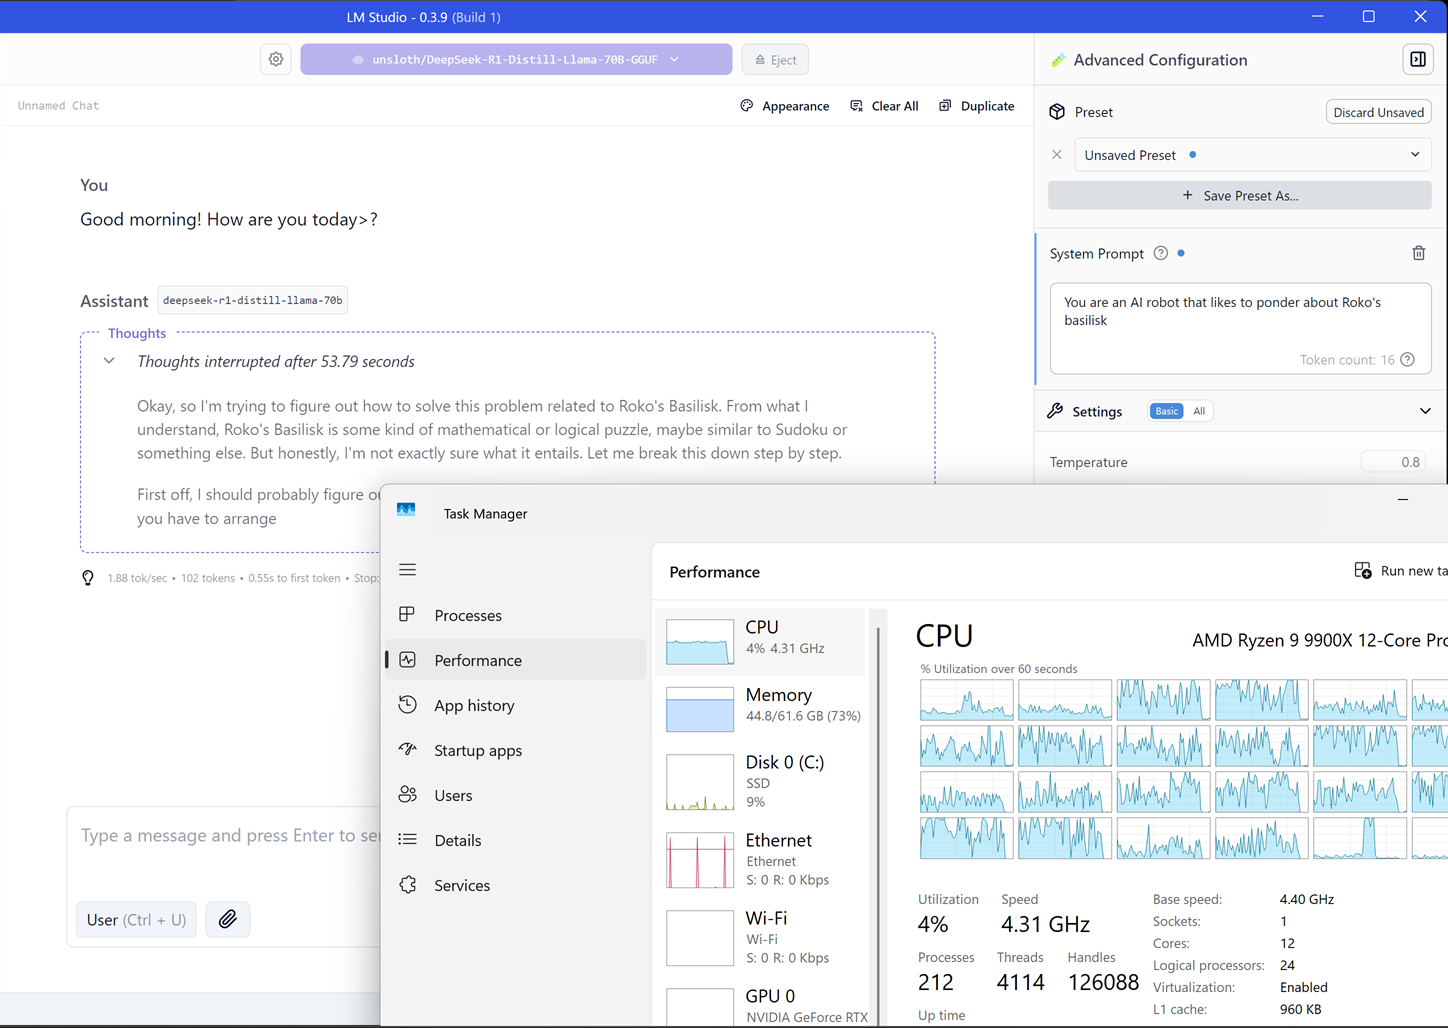The image size is (1448, 1028).
Task: Open Appearance options for the chat
Action: tap(785, 106)
